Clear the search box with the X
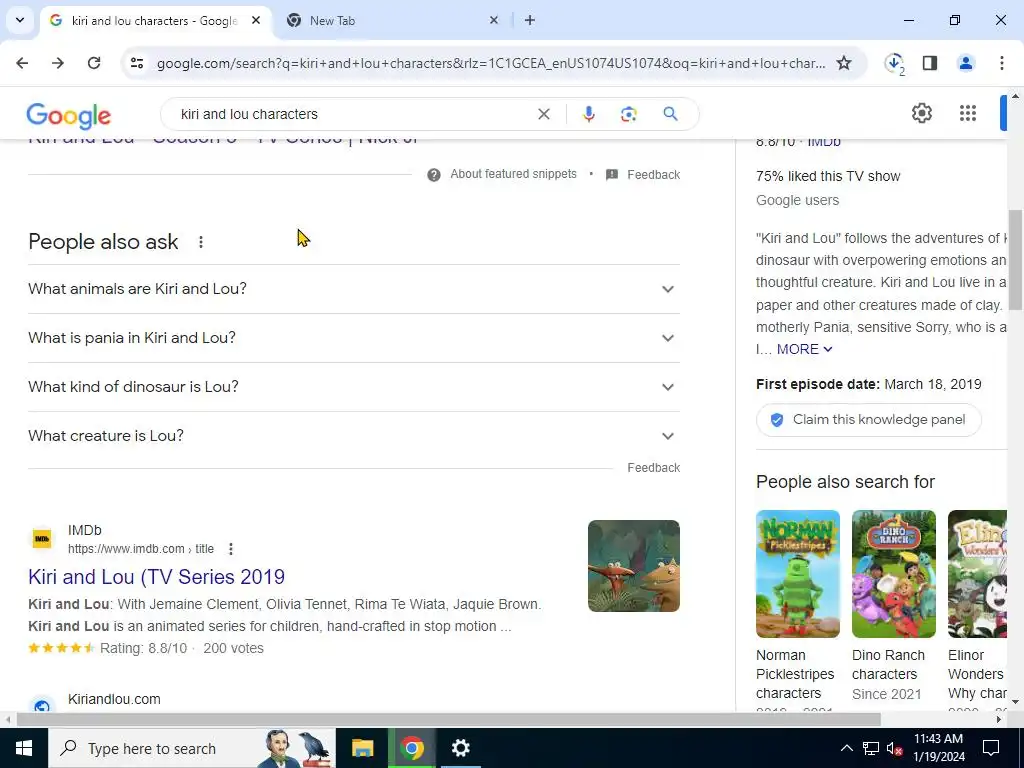Screen dimensions: 1024x768 click(543, 114)
